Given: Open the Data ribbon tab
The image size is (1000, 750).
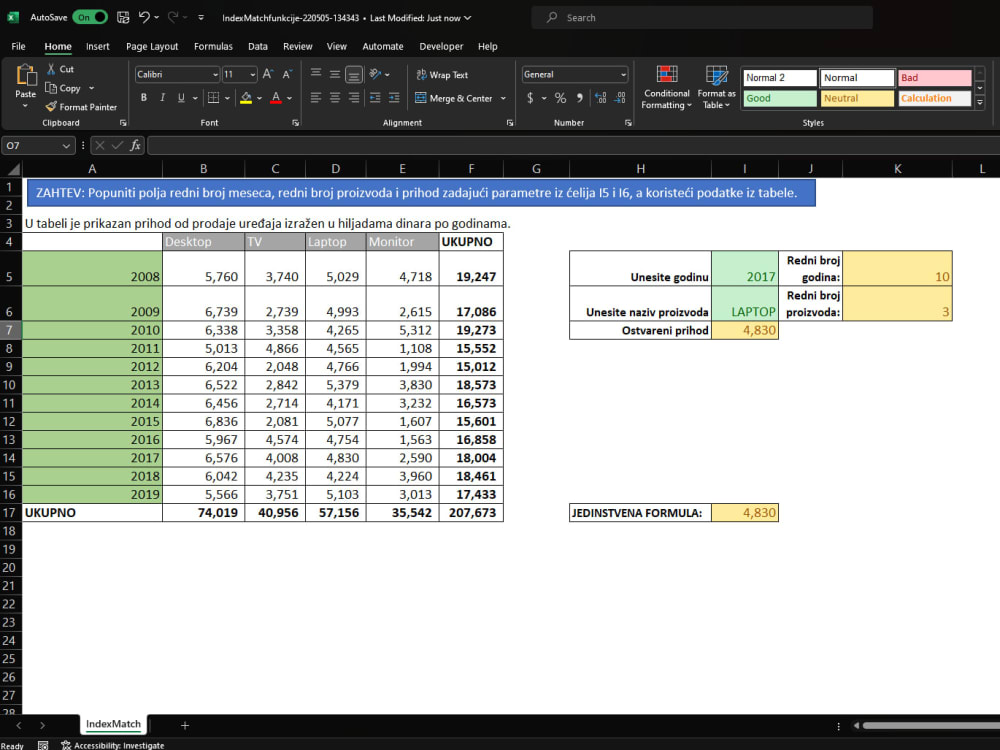Looking at the screenshot, I should 257,46.
